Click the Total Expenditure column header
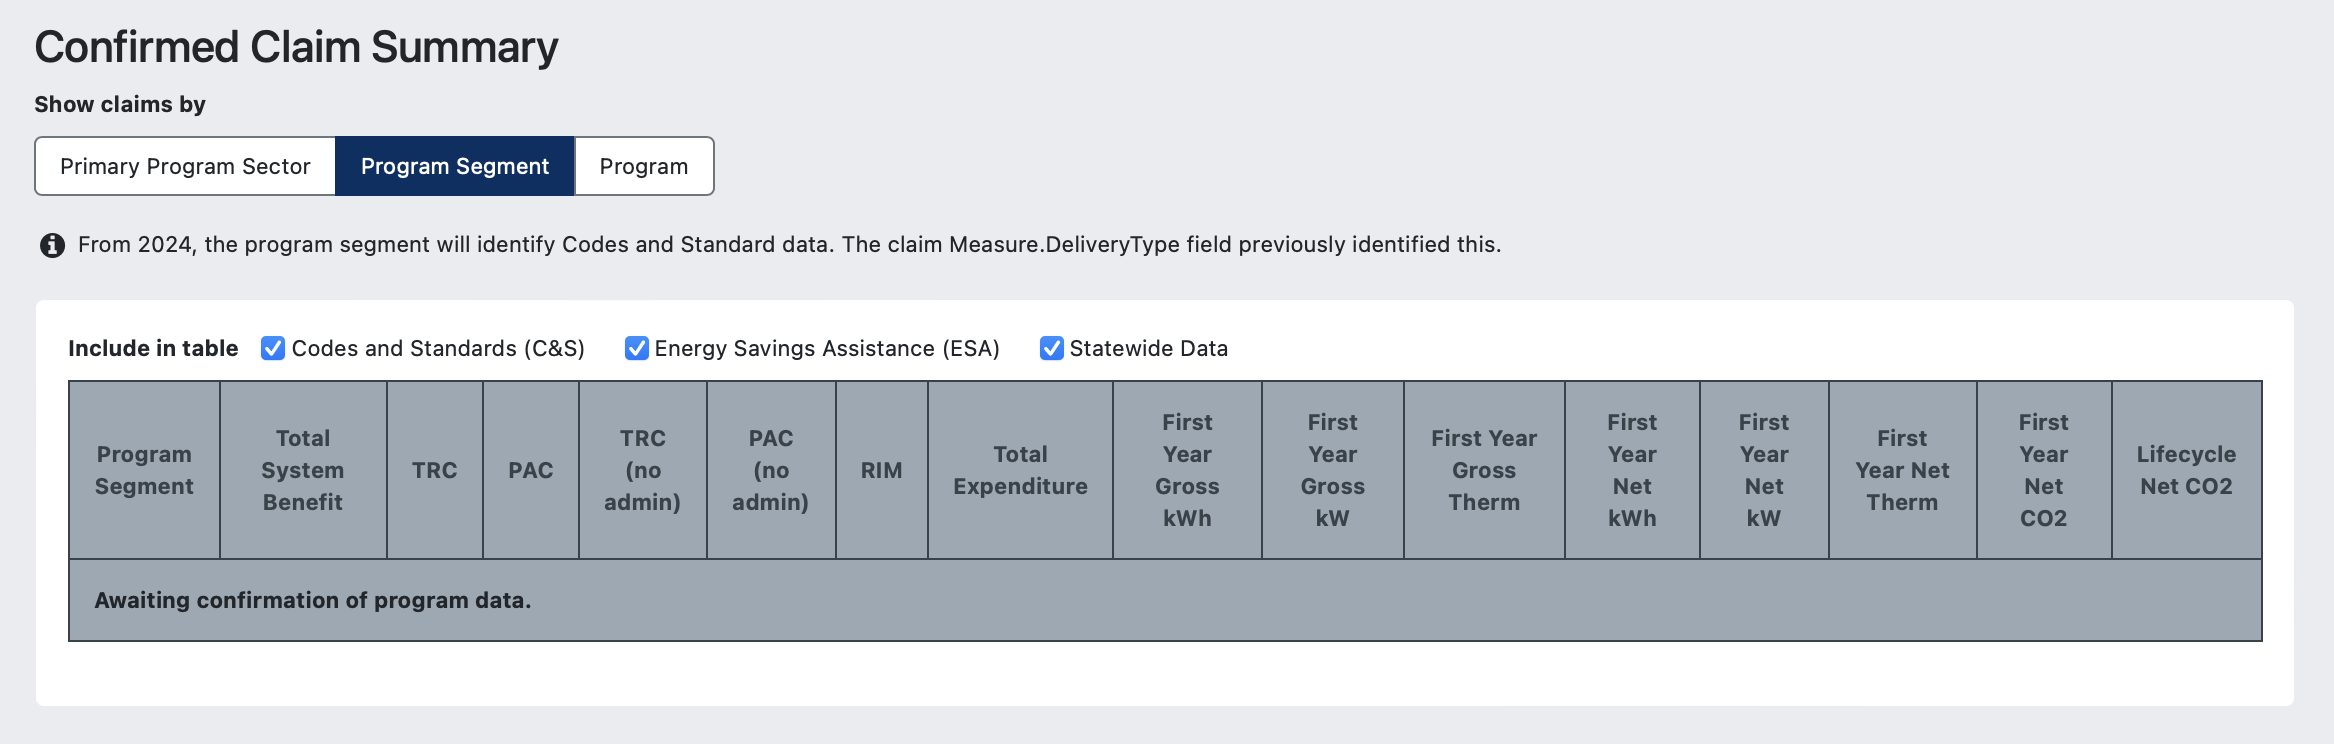Image resolution: width=2334 pixels, height=744 pixels. coord(1020,470)
